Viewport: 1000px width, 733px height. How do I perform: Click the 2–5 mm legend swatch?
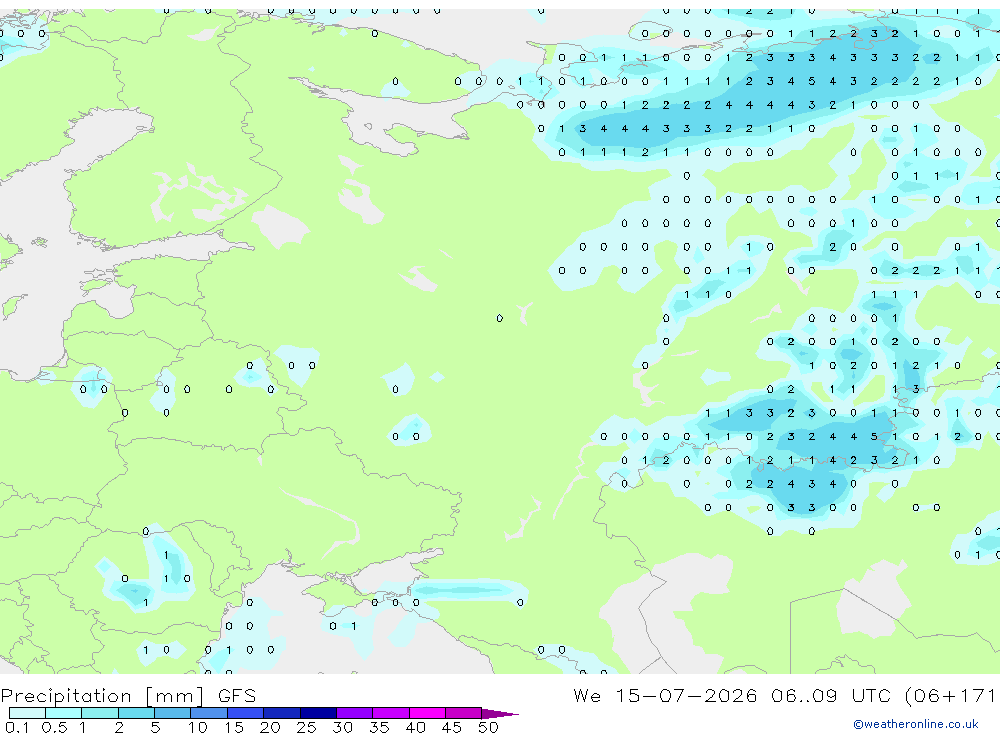pos(136,713)
